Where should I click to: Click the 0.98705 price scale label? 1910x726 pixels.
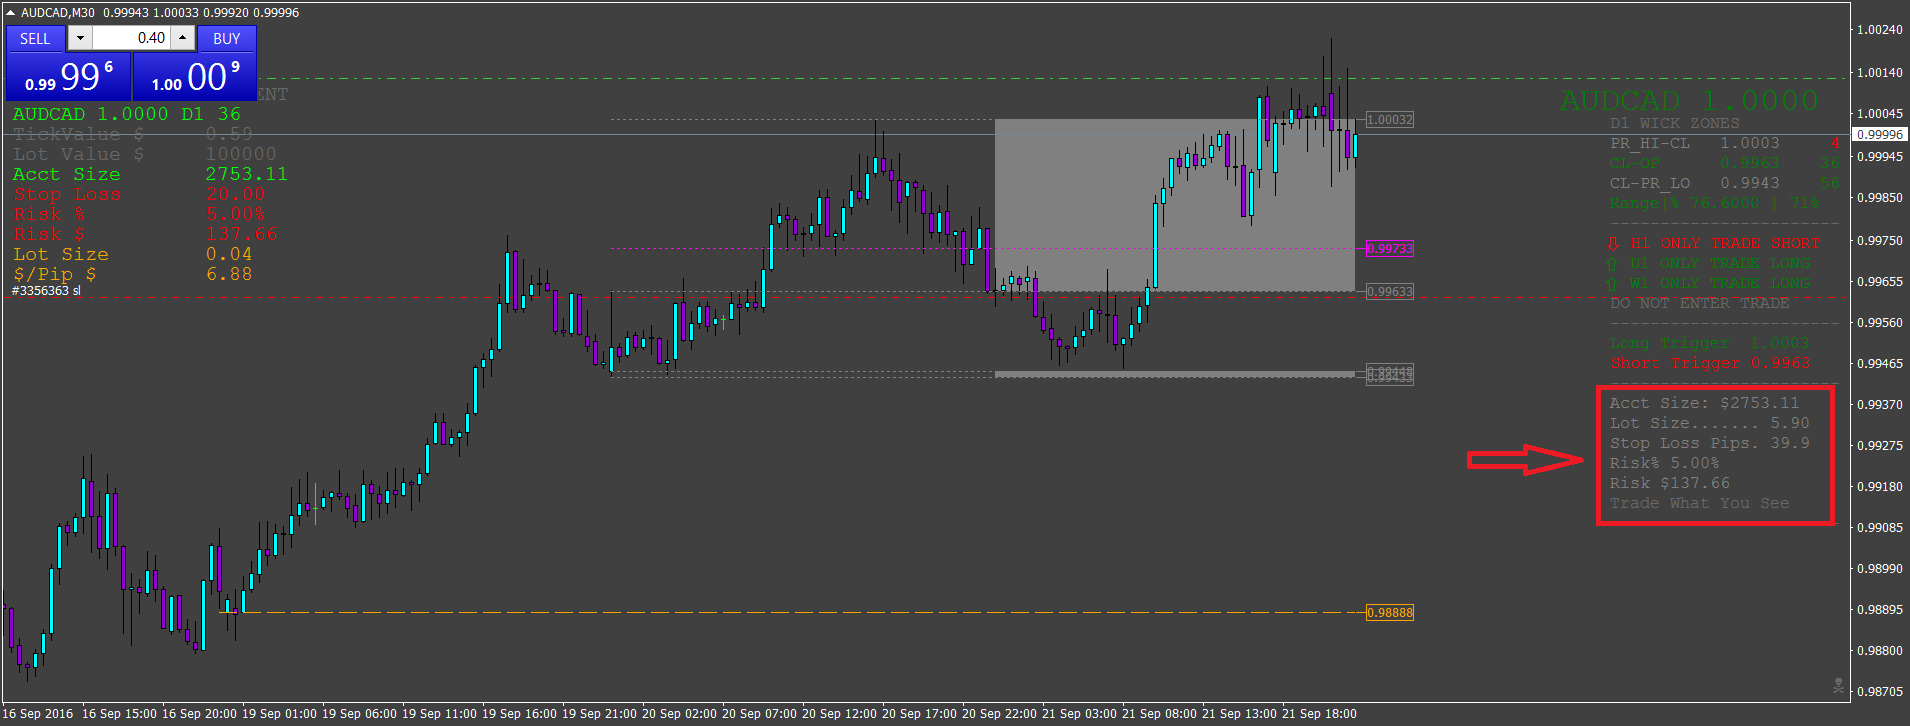coord(1880,691)
